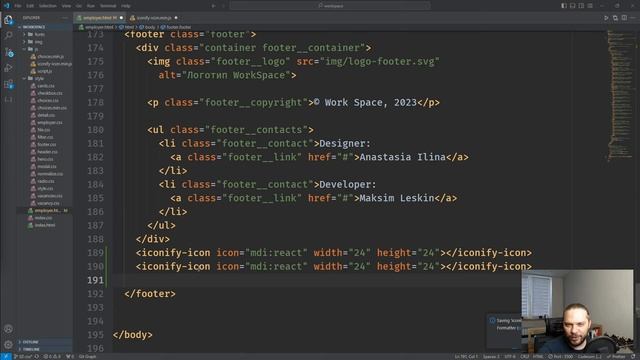Place cursor on empty line 191

[x=316, y=280]
